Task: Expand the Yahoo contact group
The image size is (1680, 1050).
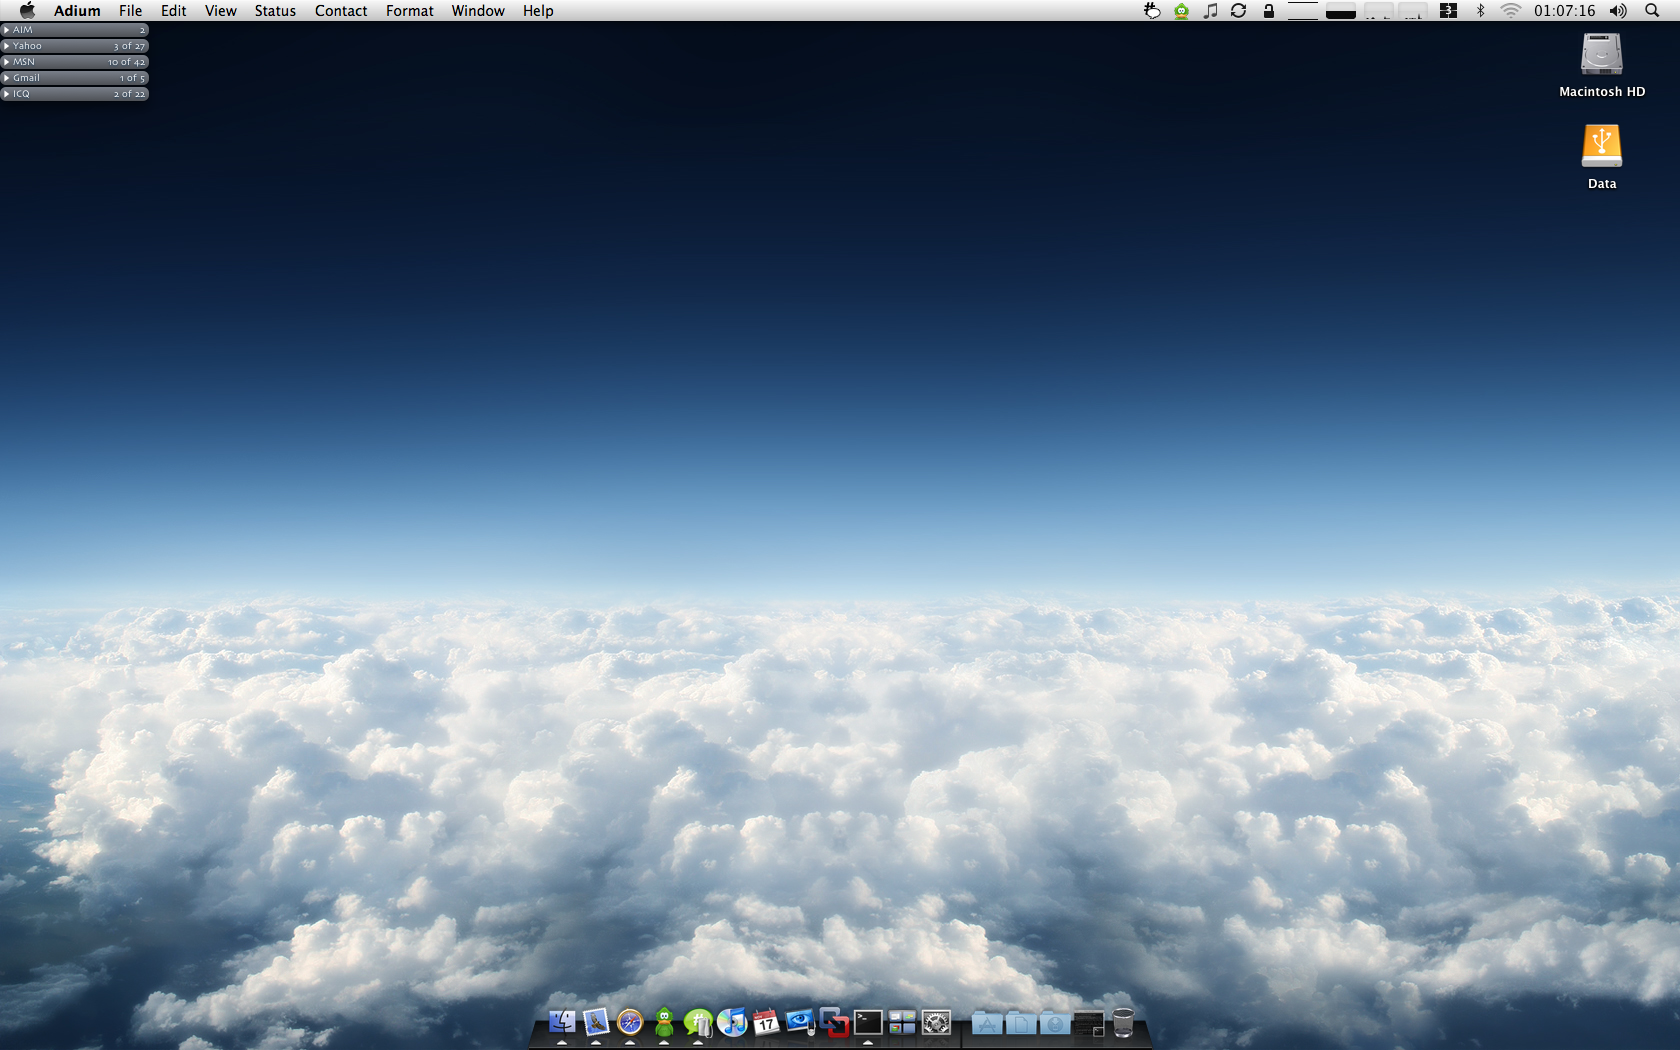Action: click(7, 46)
